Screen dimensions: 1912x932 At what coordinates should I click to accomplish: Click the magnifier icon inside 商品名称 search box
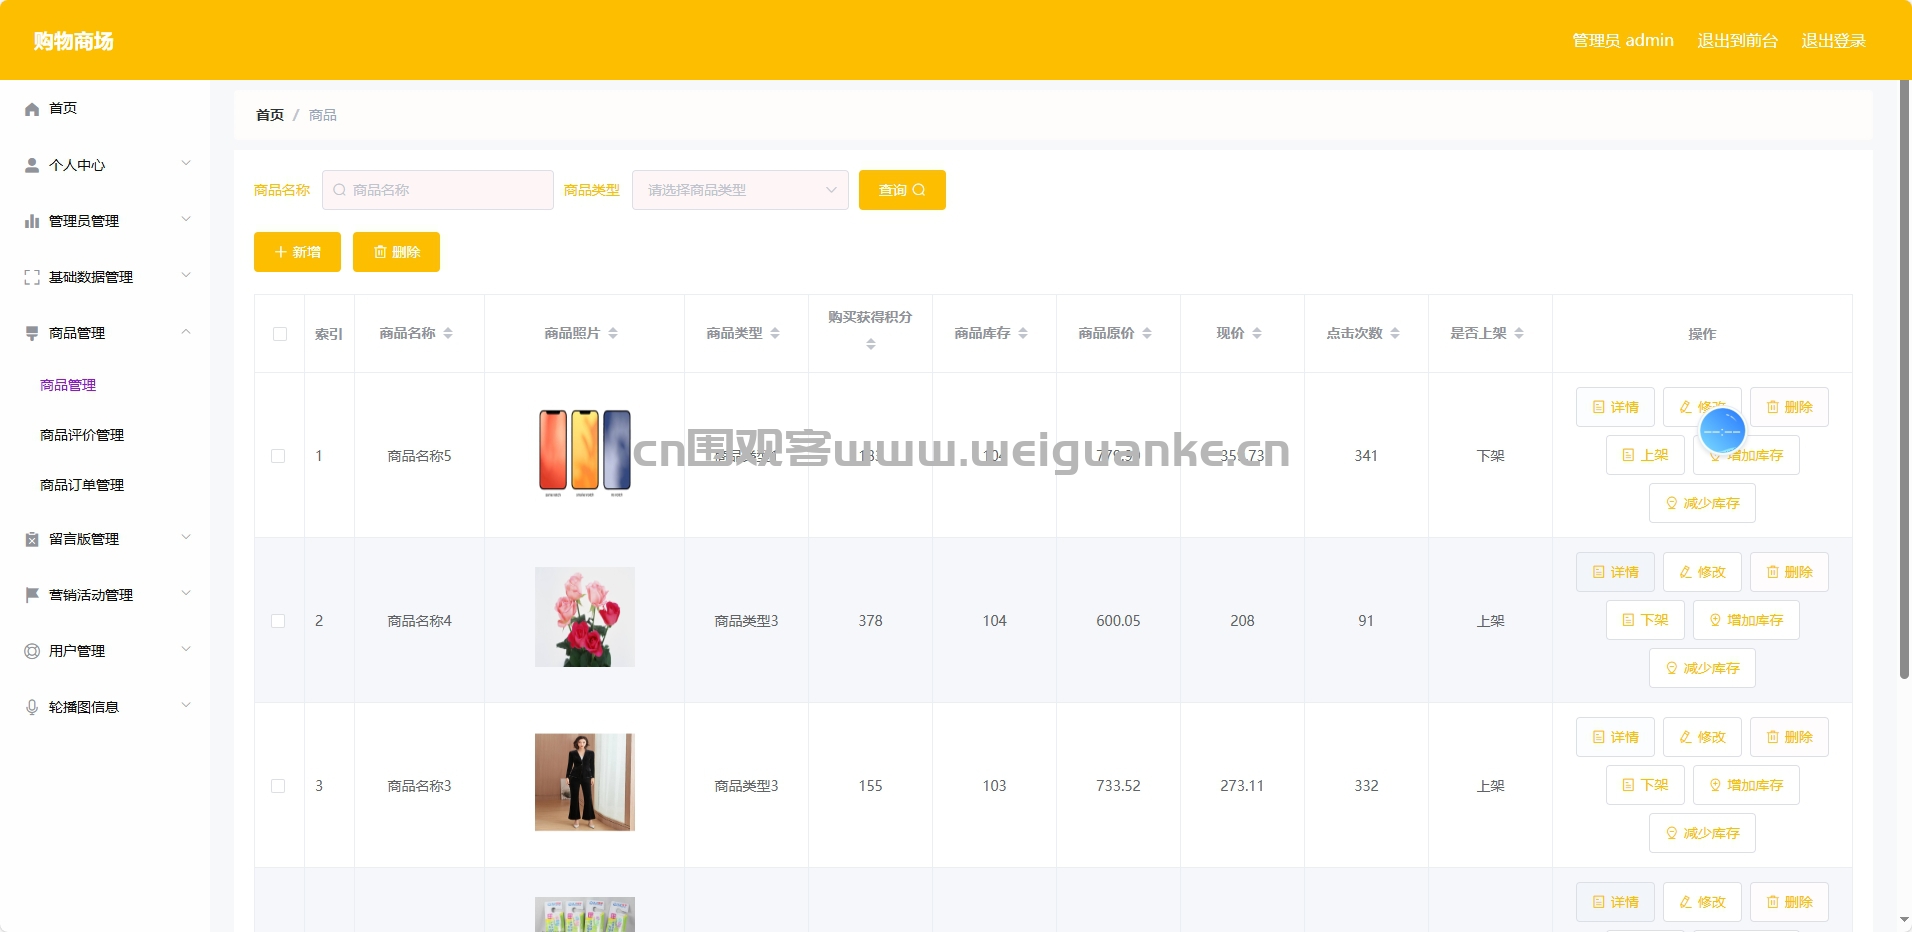340,190
